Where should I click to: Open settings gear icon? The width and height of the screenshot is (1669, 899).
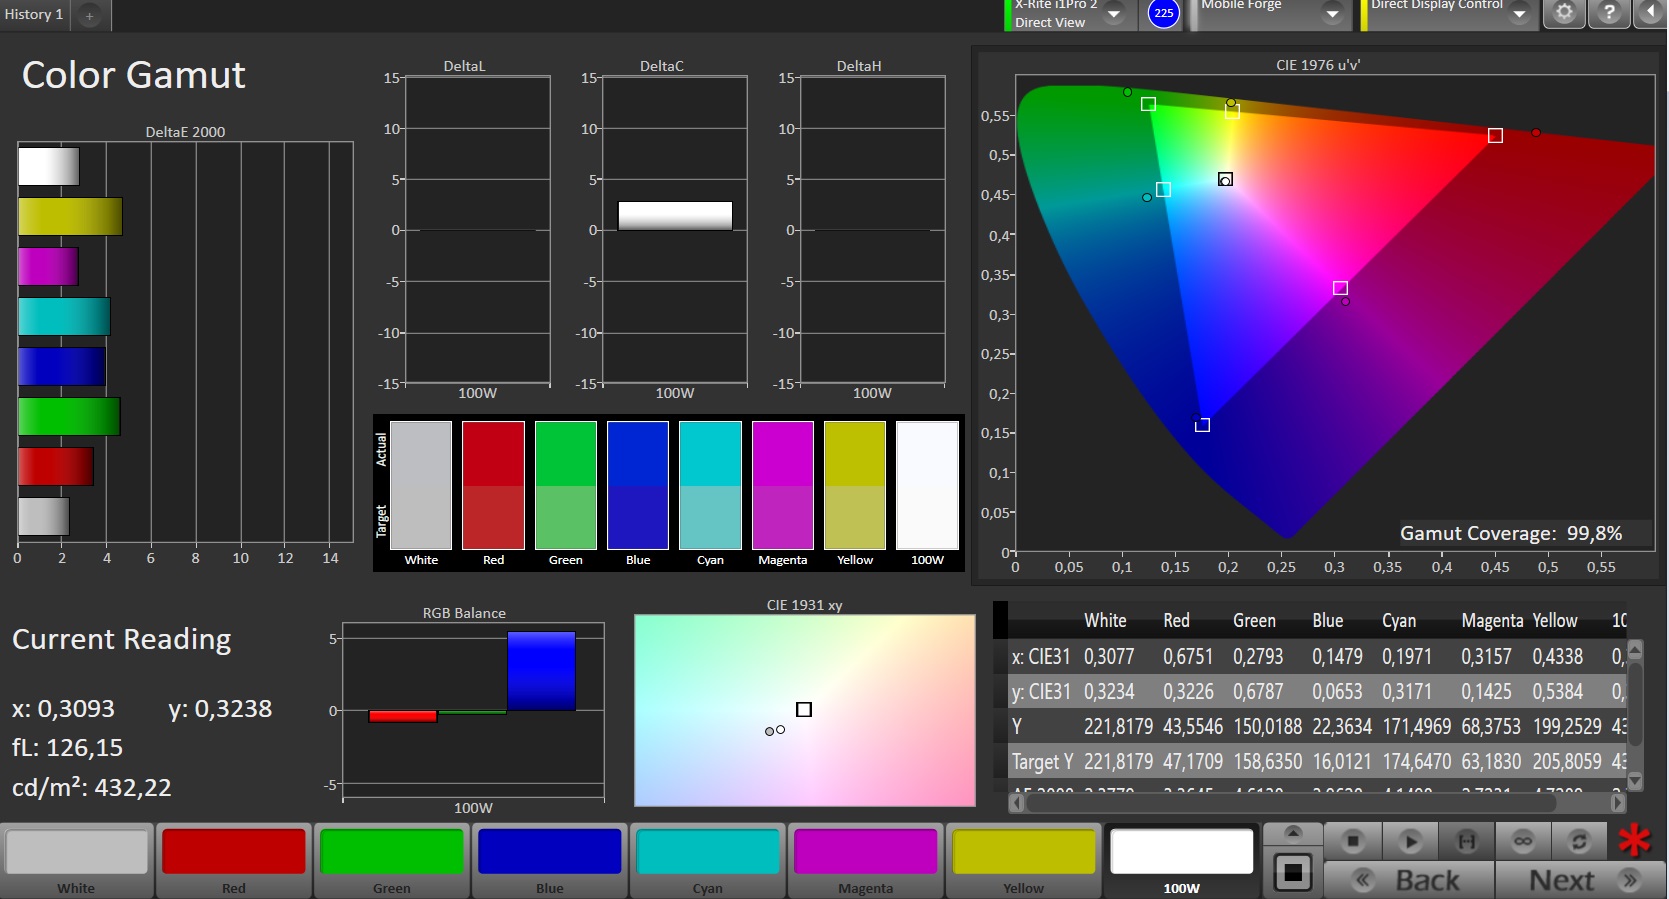1565,13
